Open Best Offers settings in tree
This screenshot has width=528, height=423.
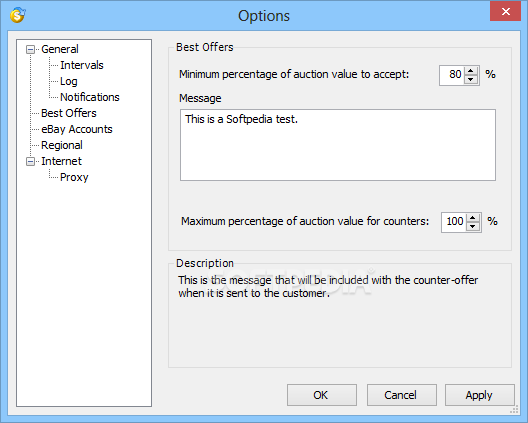69,113
